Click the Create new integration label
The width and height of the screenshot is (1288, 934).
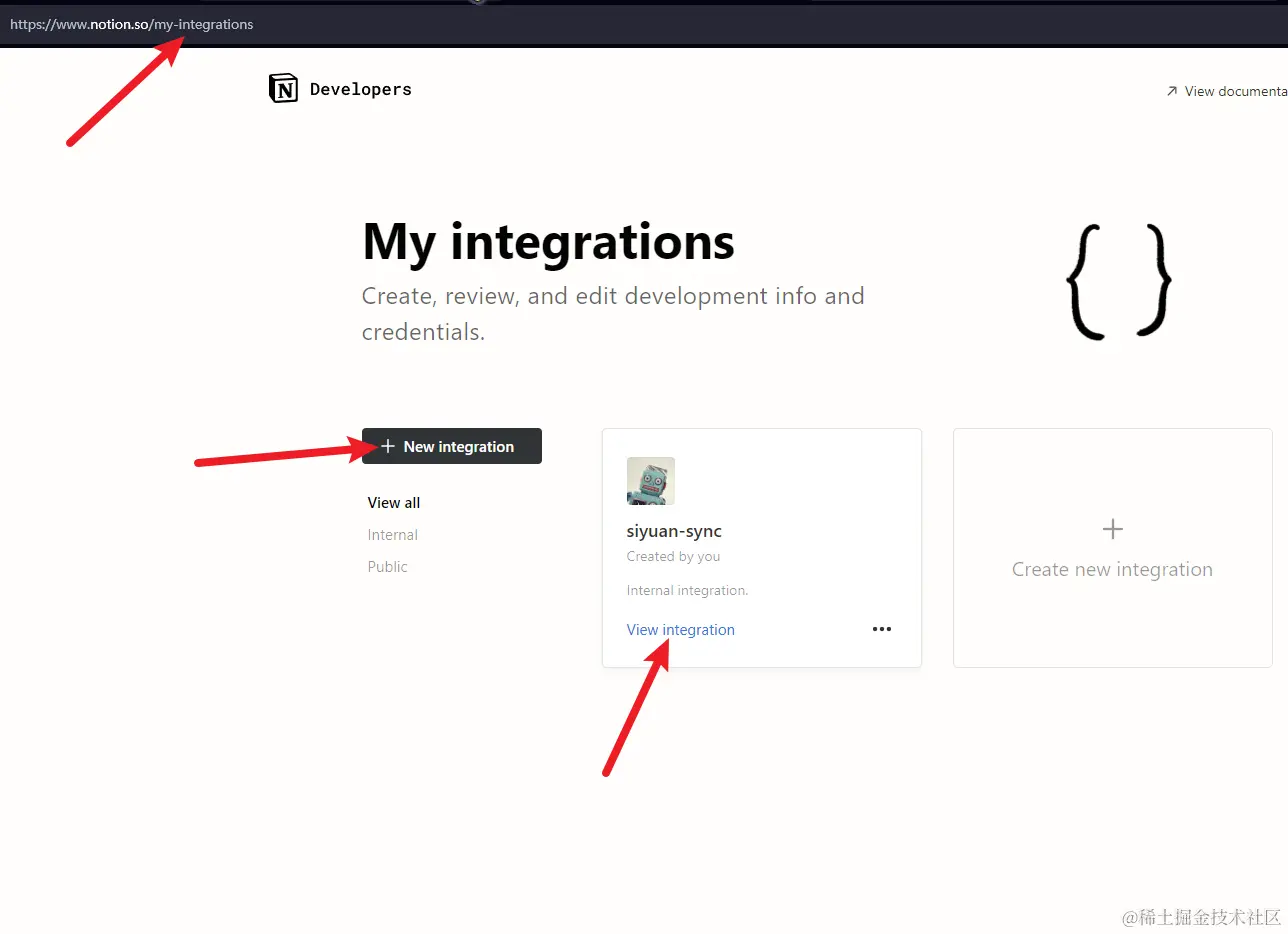1112,569
